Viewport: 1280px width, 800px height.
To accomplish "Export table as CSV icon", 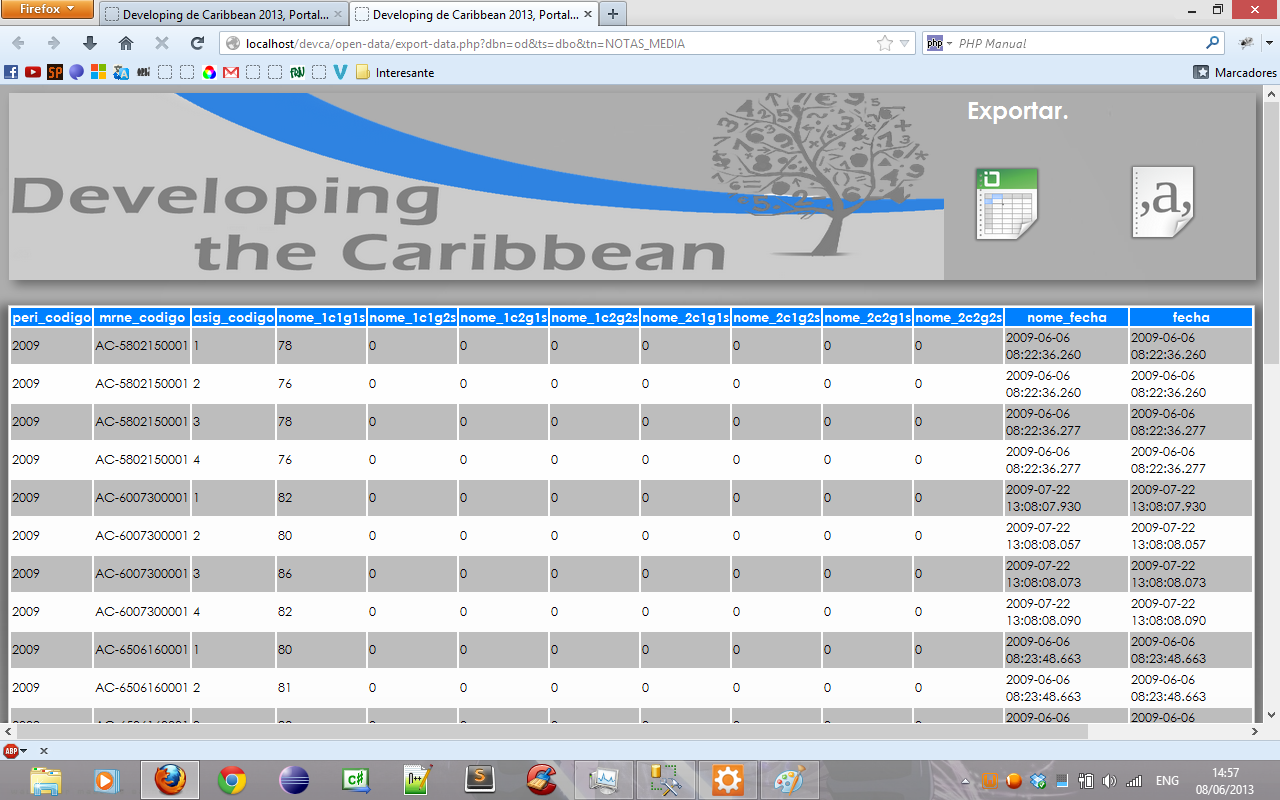I will tap(1163, 202).
